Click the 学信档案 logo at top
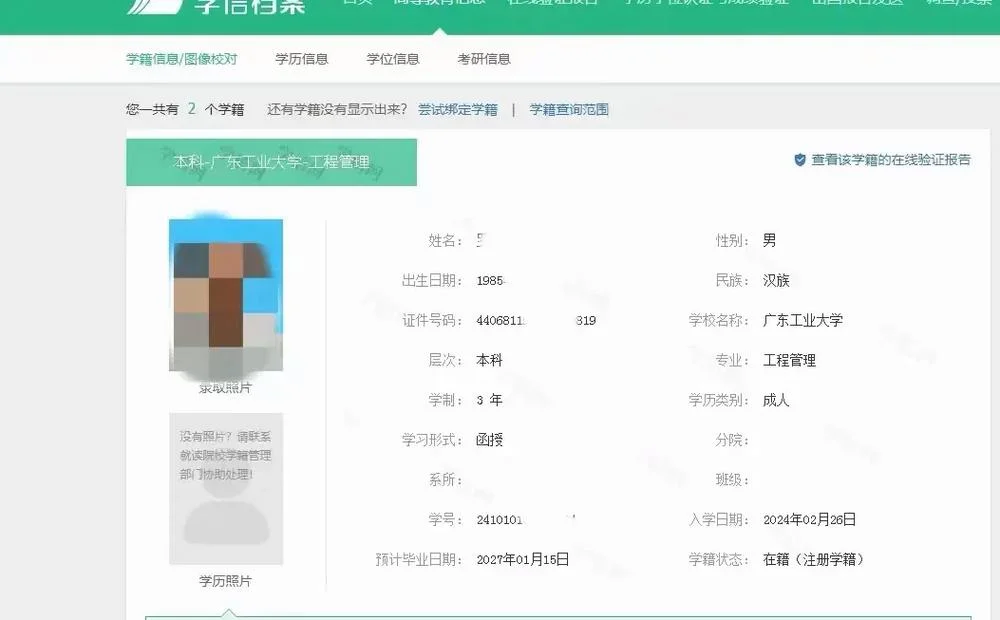The width and height of the screenshot is (1000, 620). 217,6
